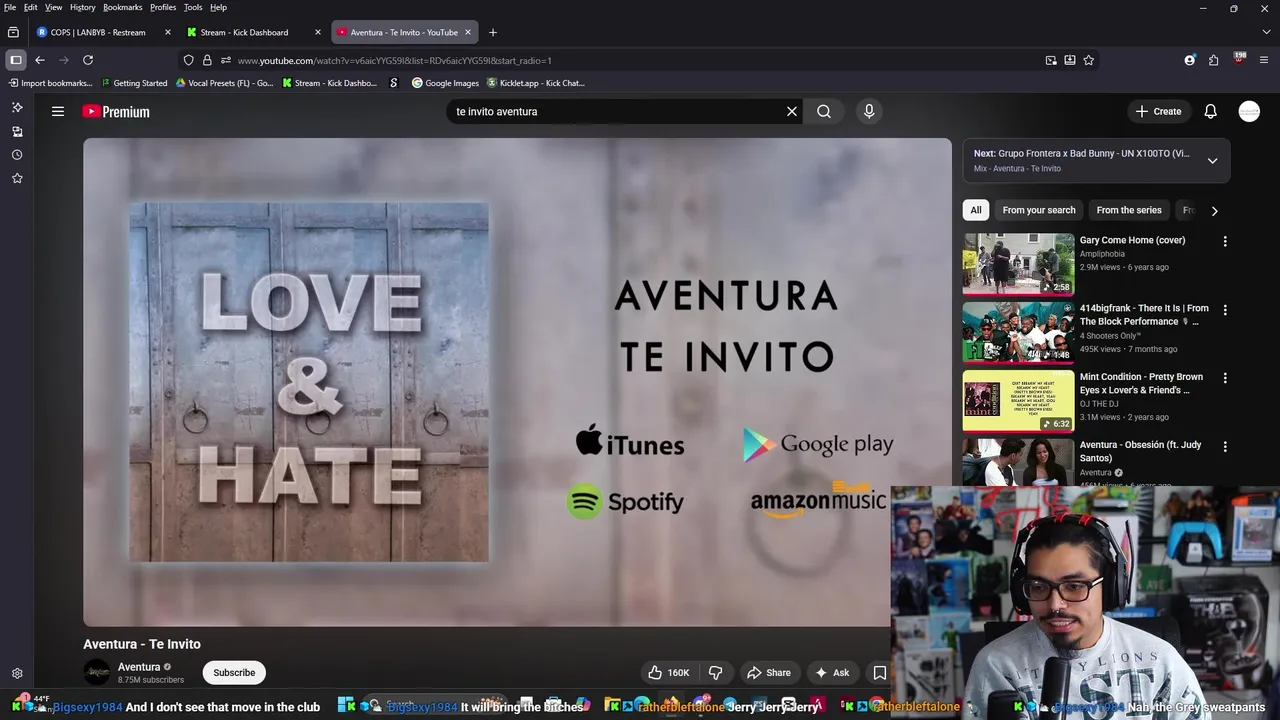Open options menu for Aventura Obsesión video

point(1225,446)
